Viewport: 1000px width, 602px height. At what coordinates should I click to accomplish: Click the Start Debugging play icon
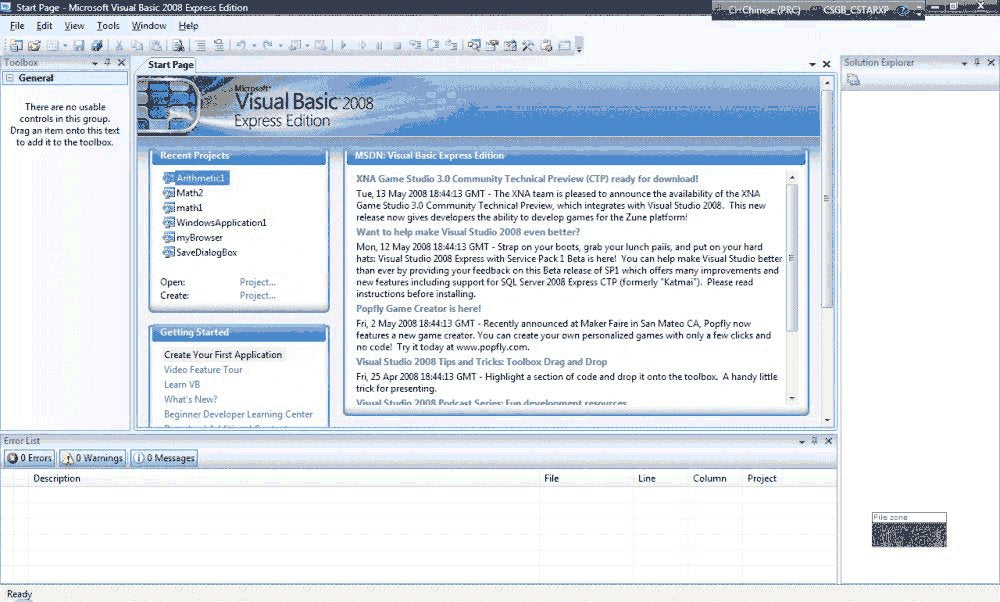343,45
